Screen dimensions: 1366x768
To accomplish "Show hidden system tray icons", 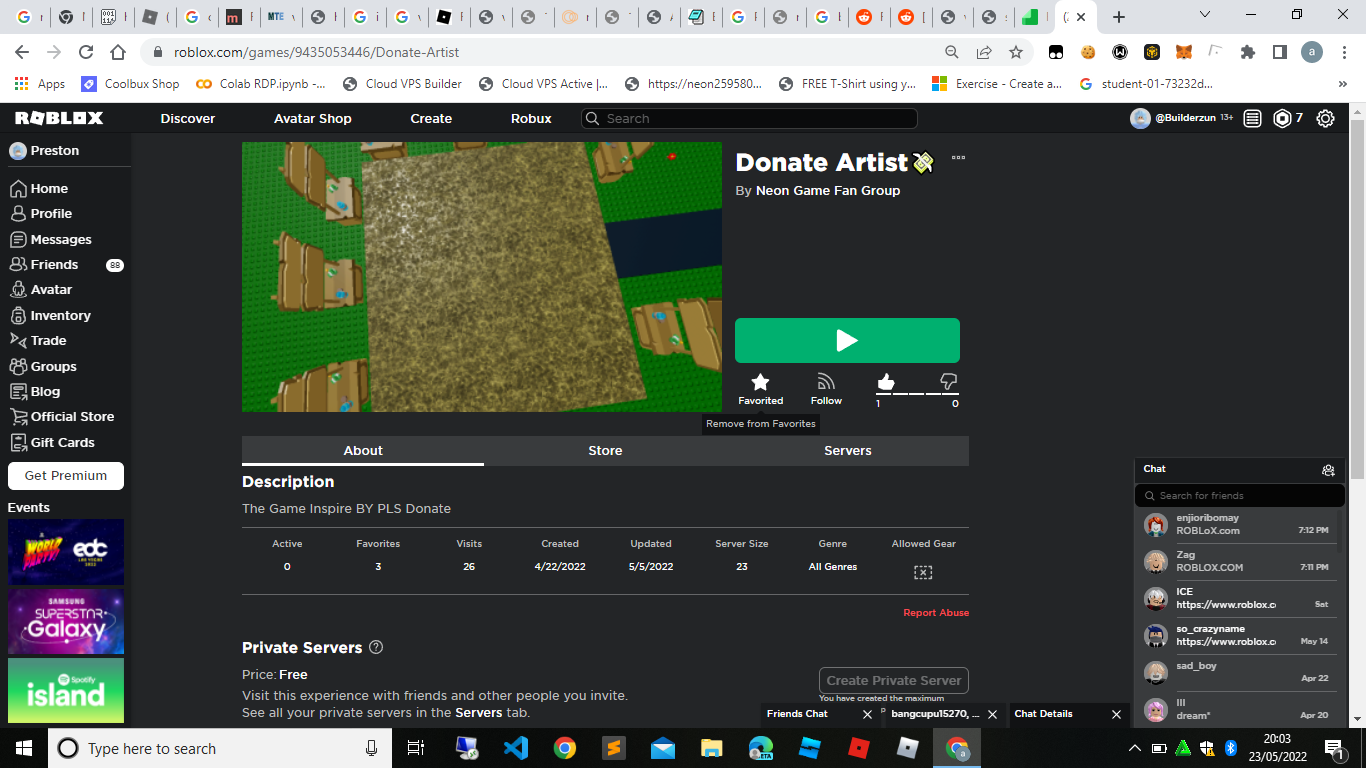I will coord(1134,748).
